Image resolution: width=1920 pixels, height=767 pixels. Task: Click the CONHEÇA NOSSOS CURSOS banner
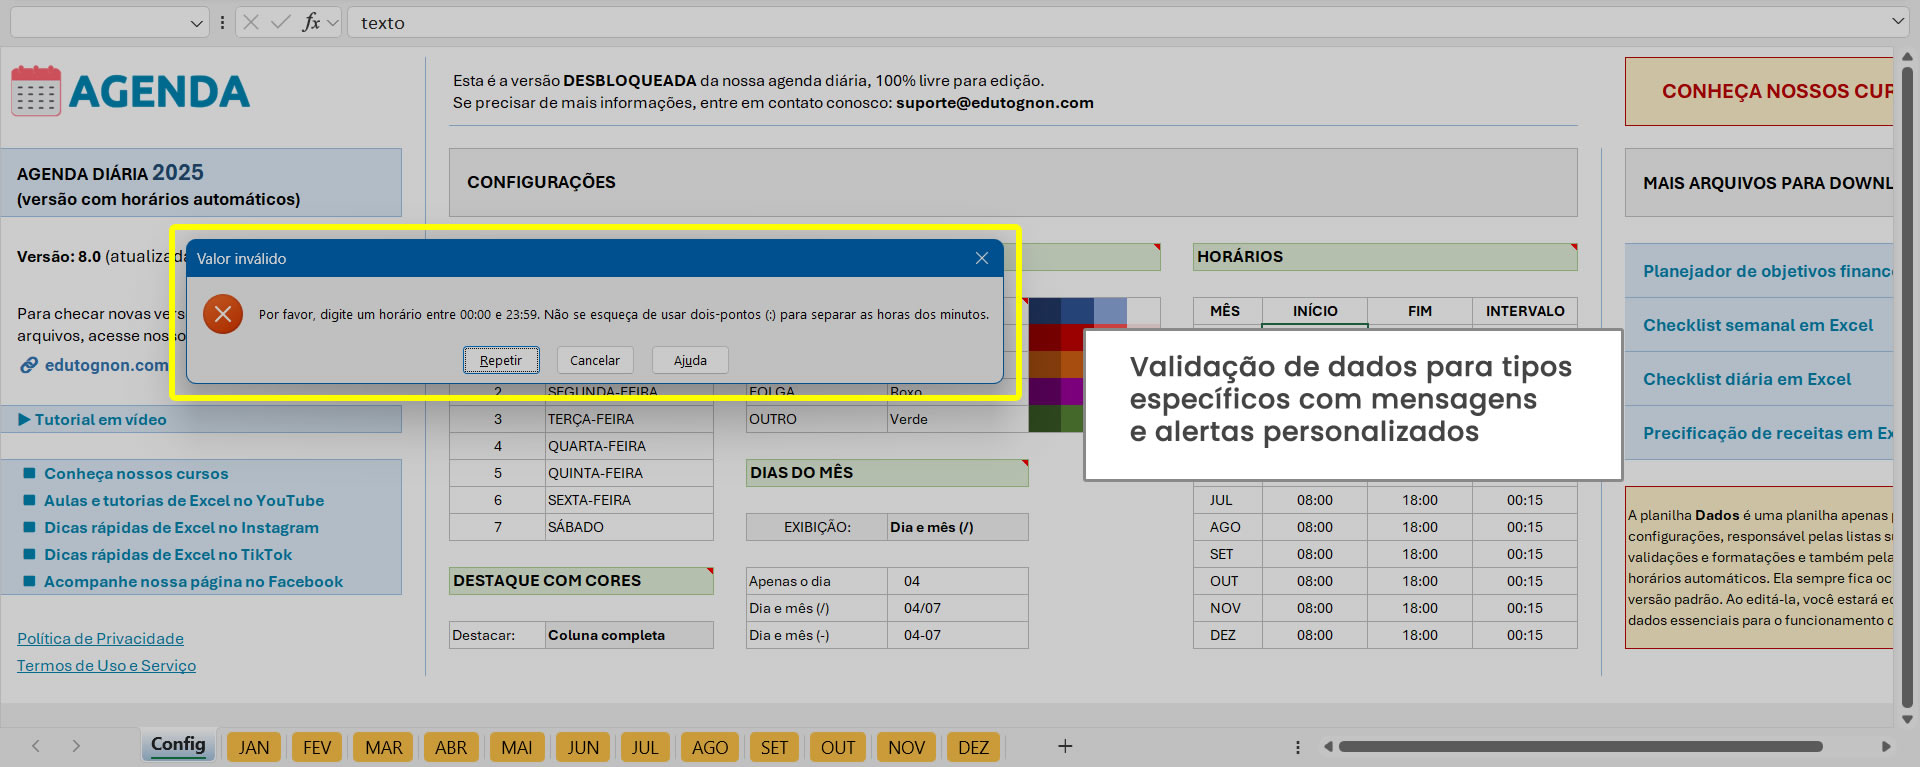tap(1759, 91)
